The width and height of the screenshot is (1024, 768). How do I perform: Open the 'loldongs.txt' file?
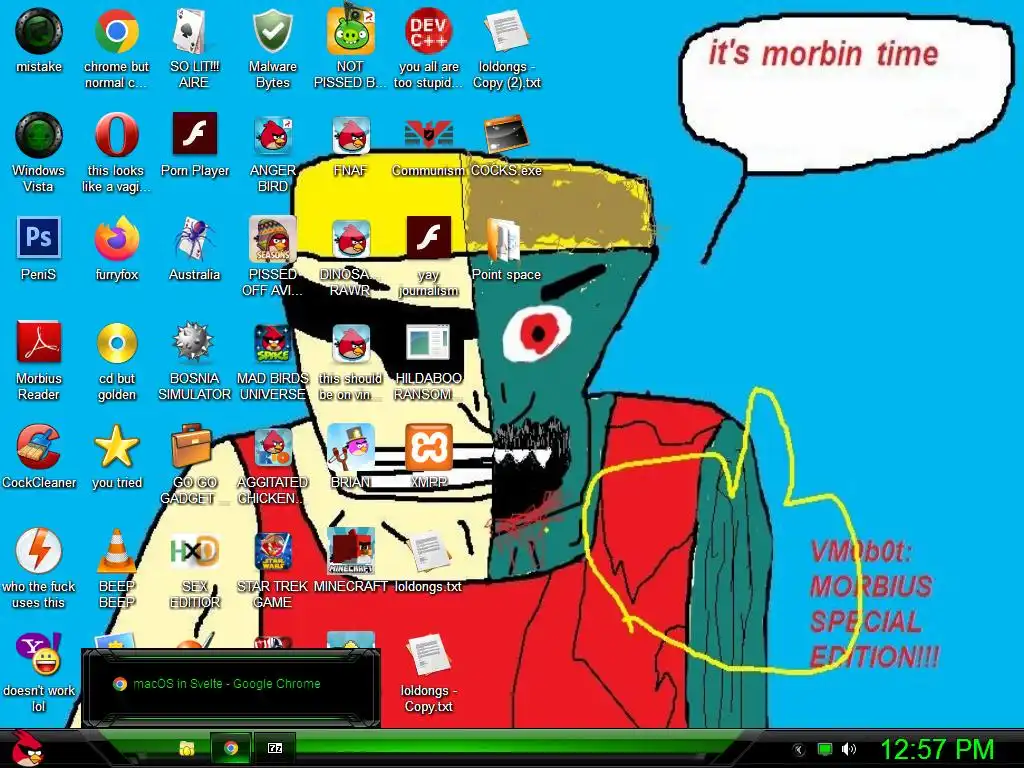(x=428, y=552)
